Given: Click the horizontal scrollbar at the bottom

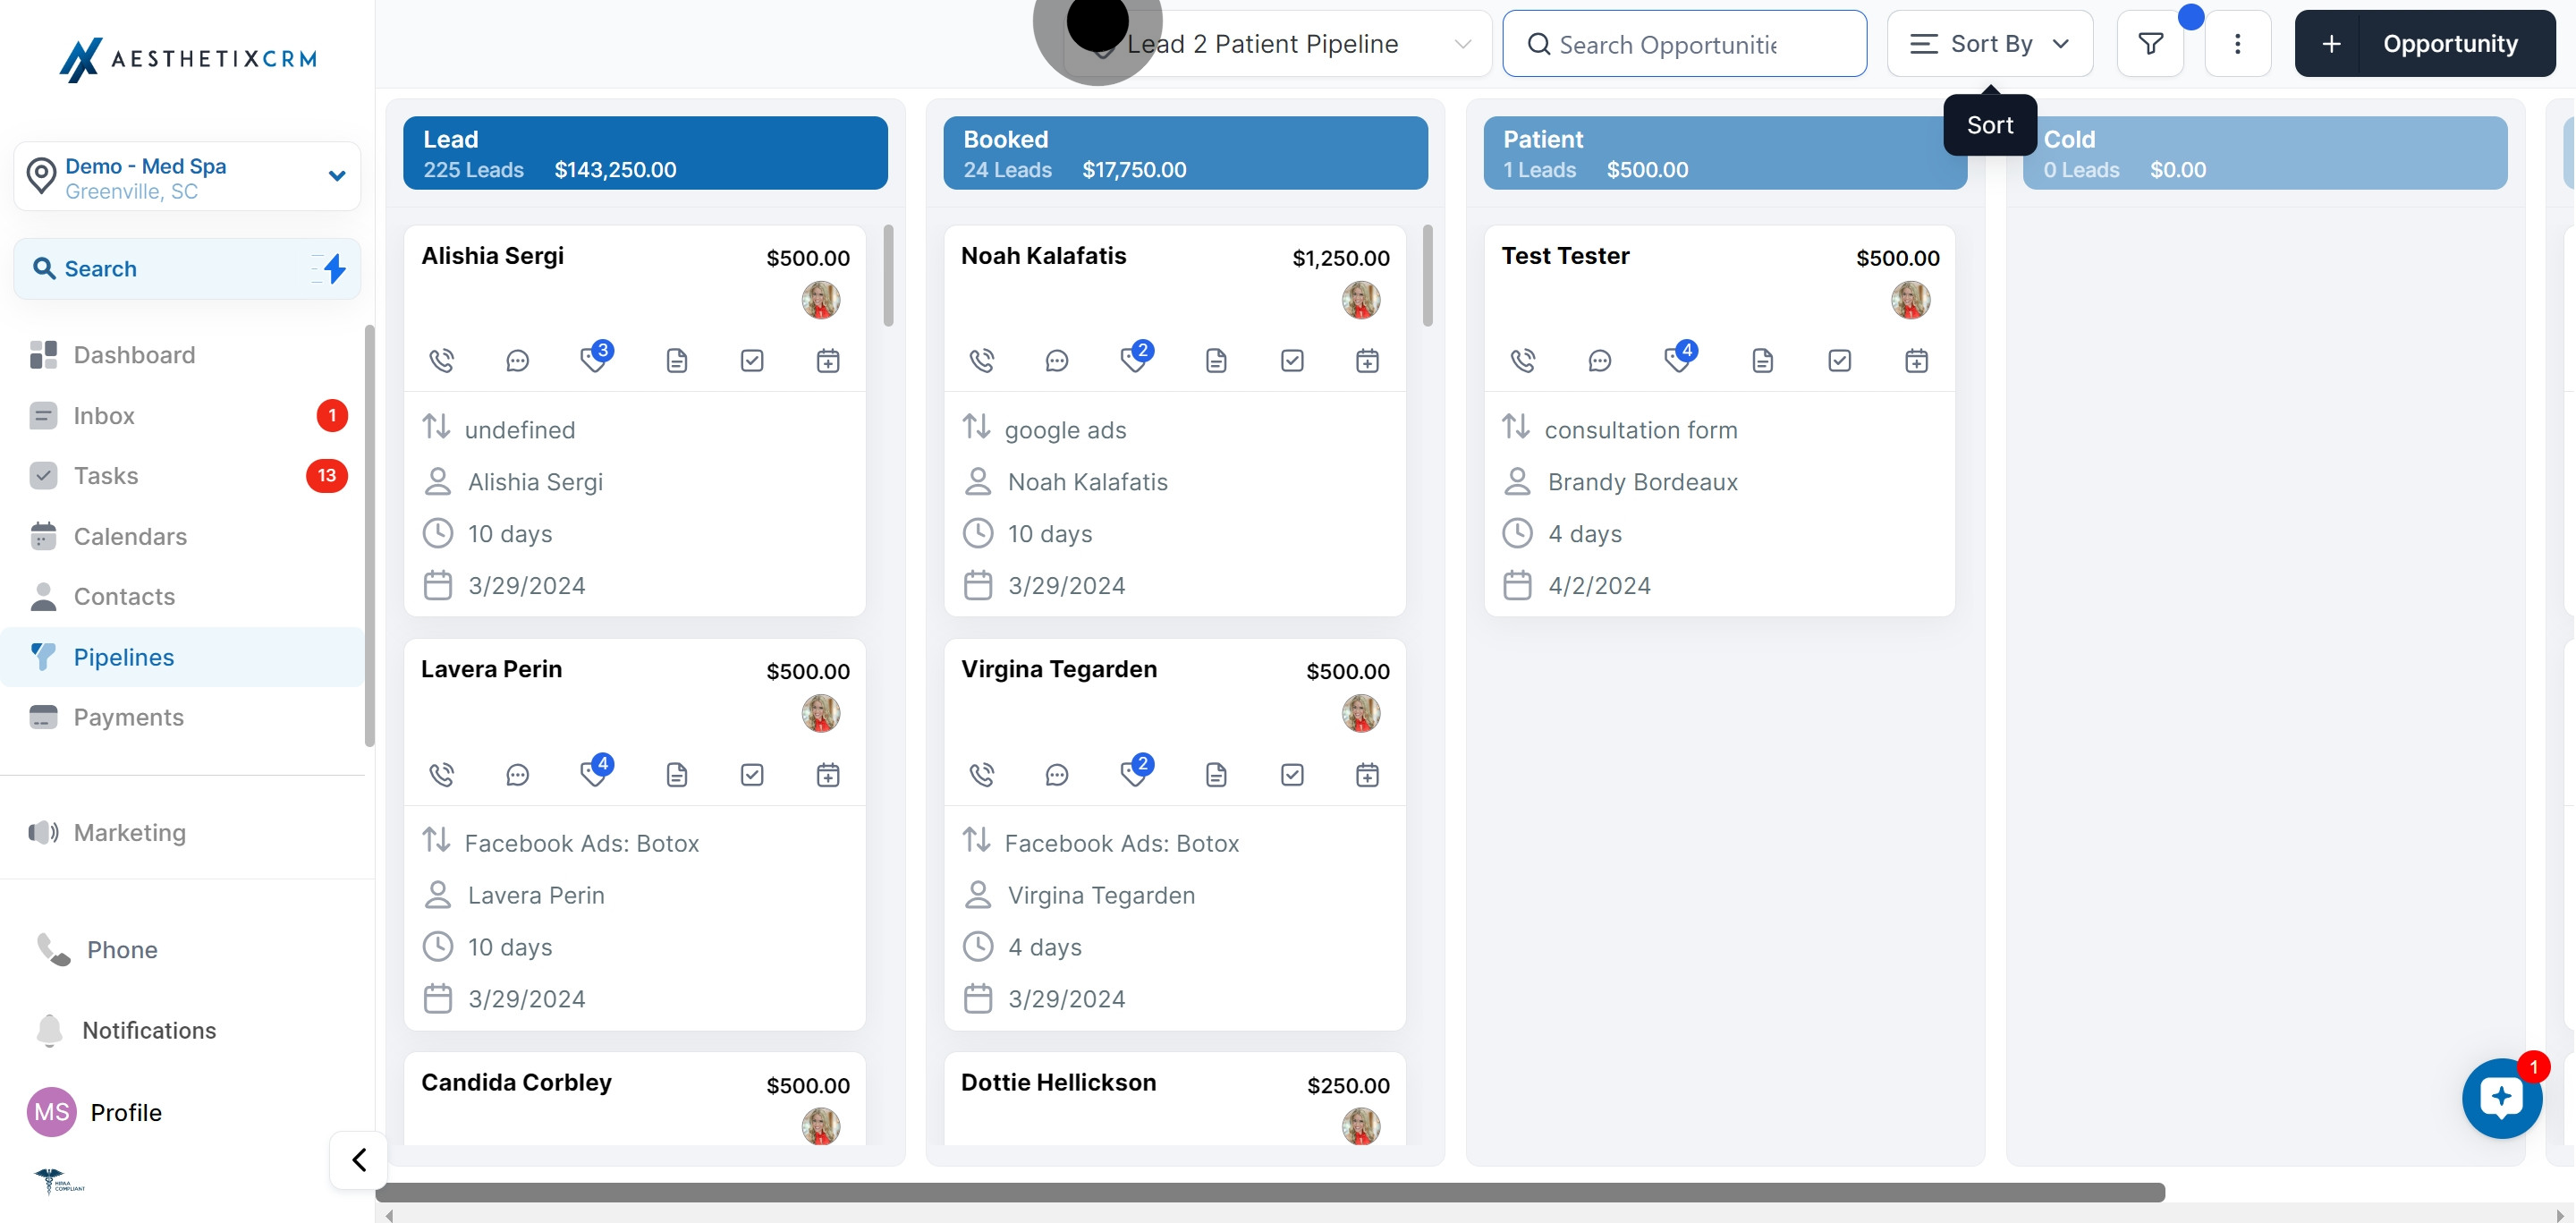Looking at the screenshot, I should click(x=1270, y=1192).
